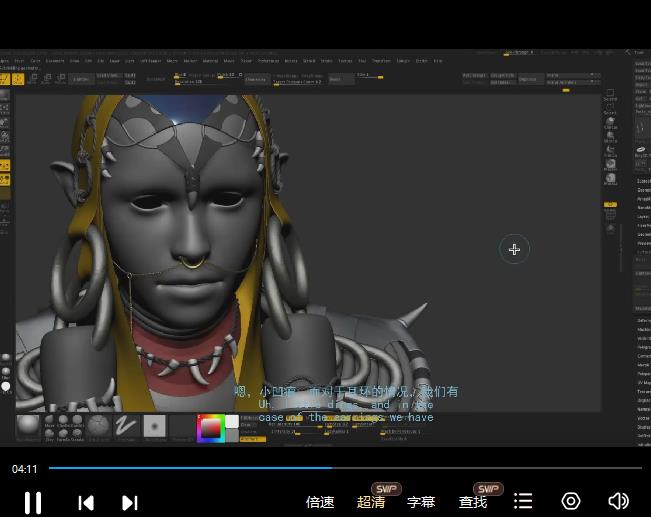Pause the video playback
The height and width of the screenshot is (517, 651).
(x=32, y=502)
